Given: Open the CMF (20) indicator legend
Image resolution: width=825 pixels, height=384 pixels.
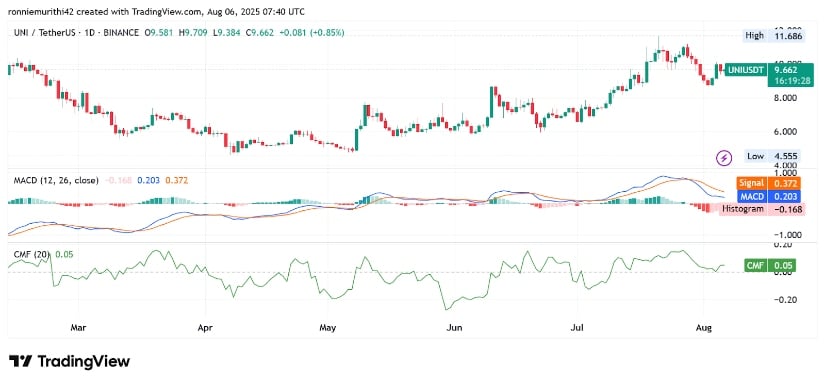Looking at the screenshot, I should [32, 255].
